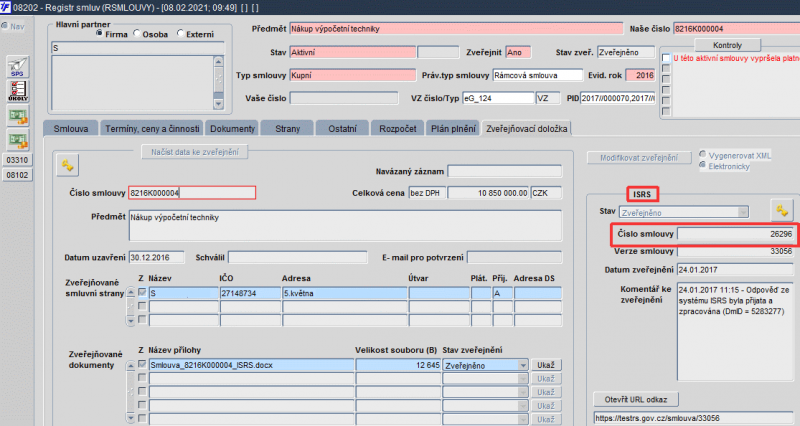This screenshot has height=426, width=800.
Task: Open the 03310 shortcut button
Action: (x=17, y=160)
